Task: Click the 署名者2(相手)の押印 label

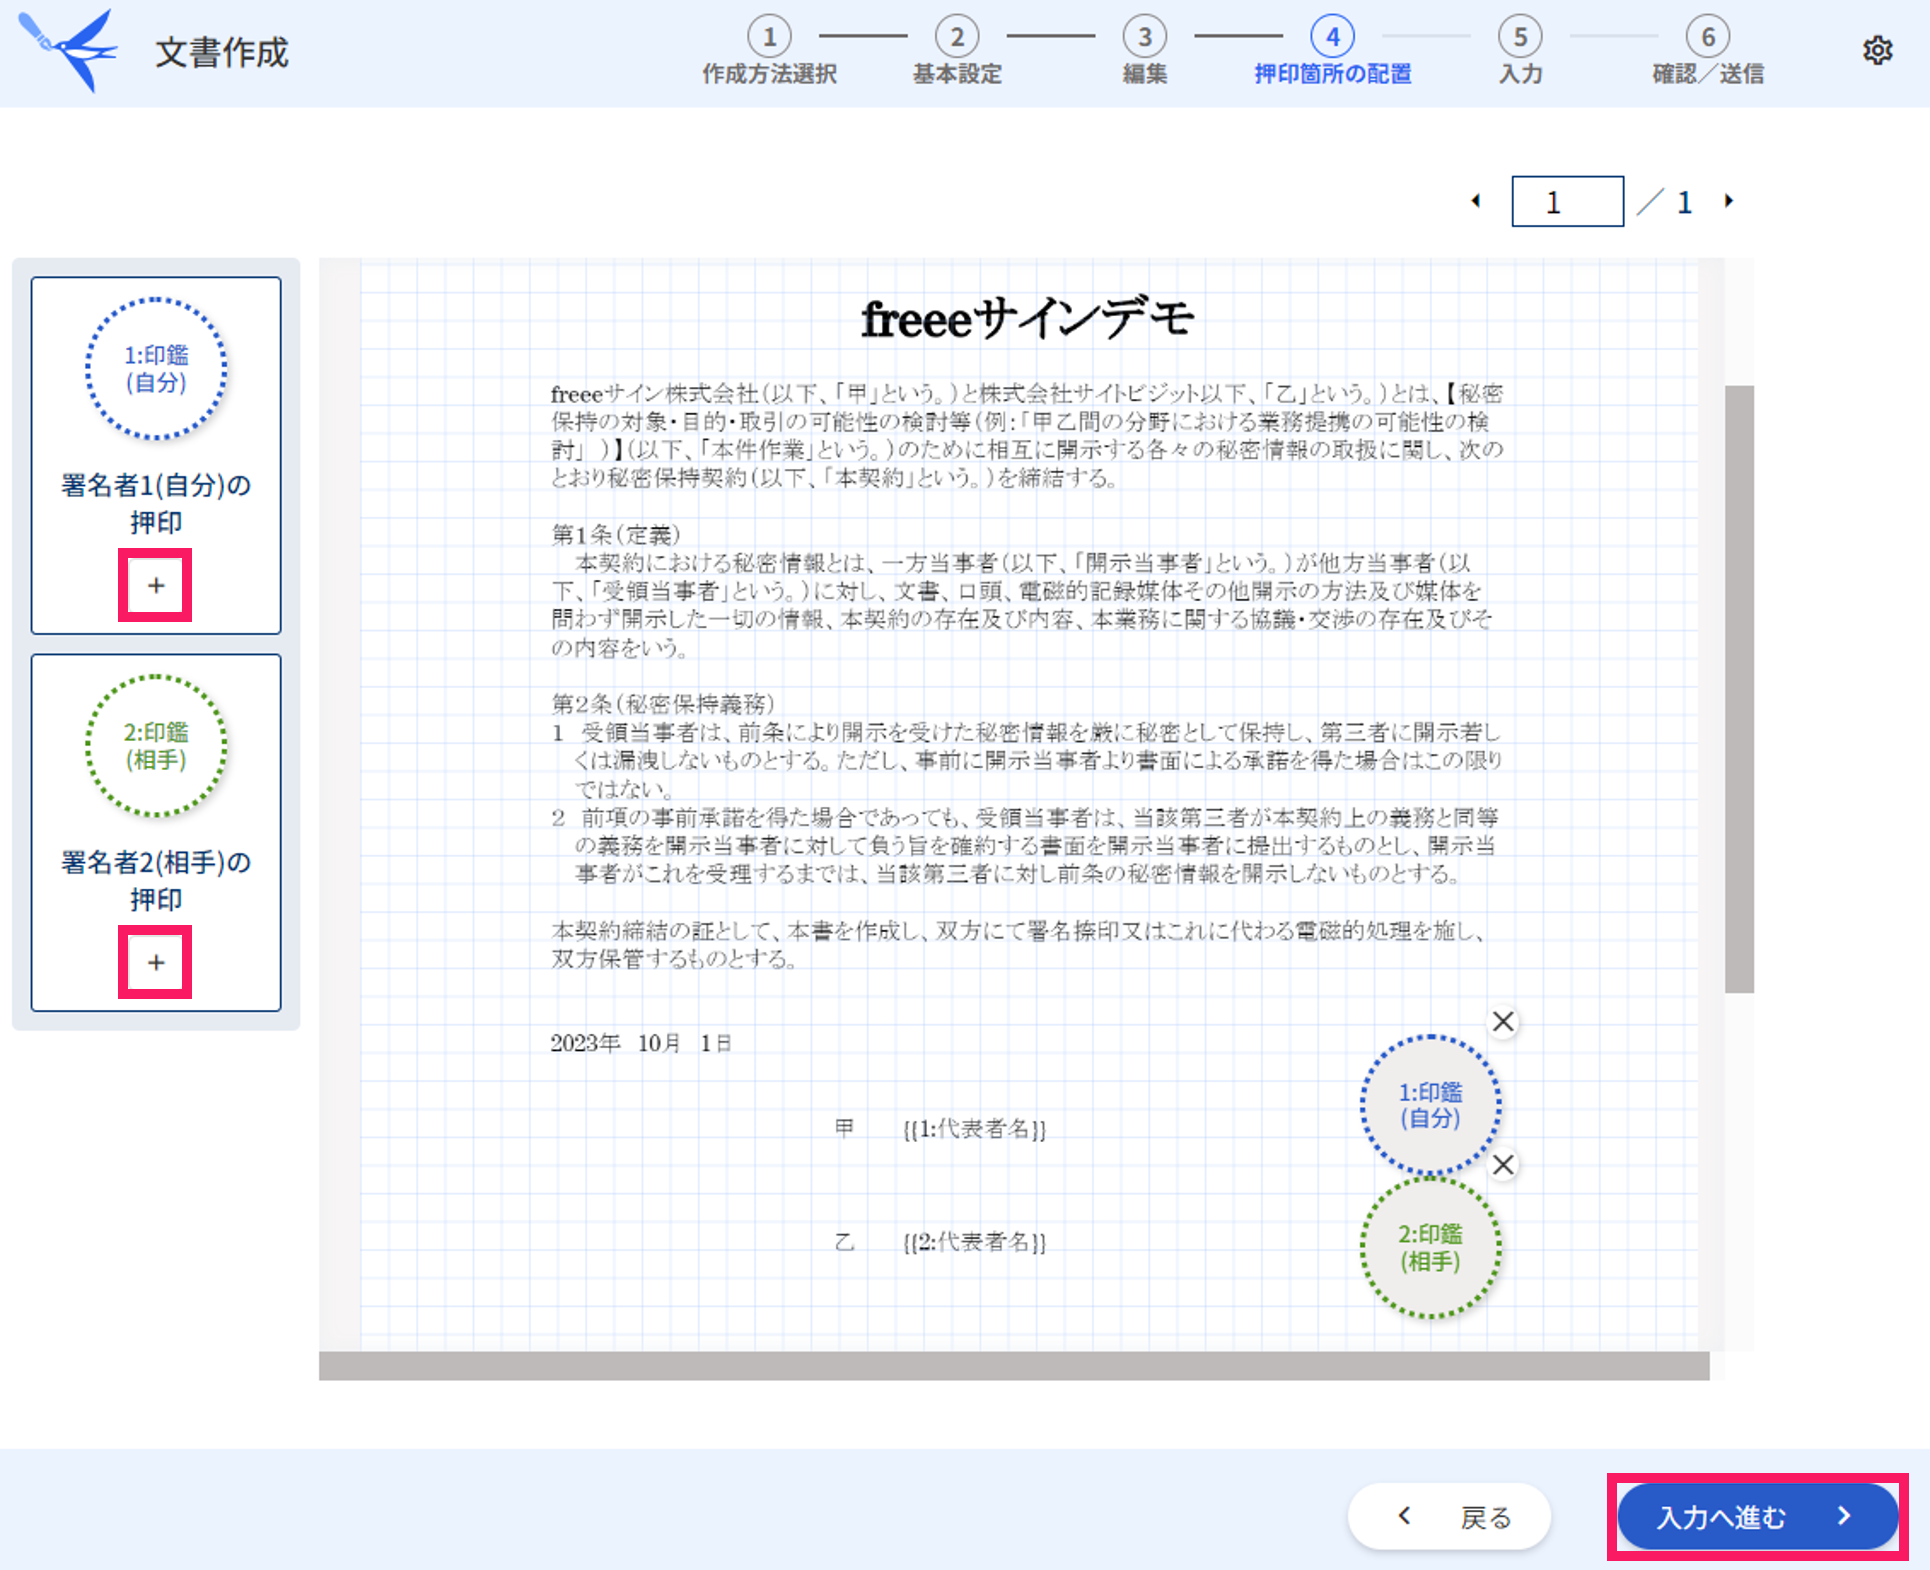Action: coord(156,881)
